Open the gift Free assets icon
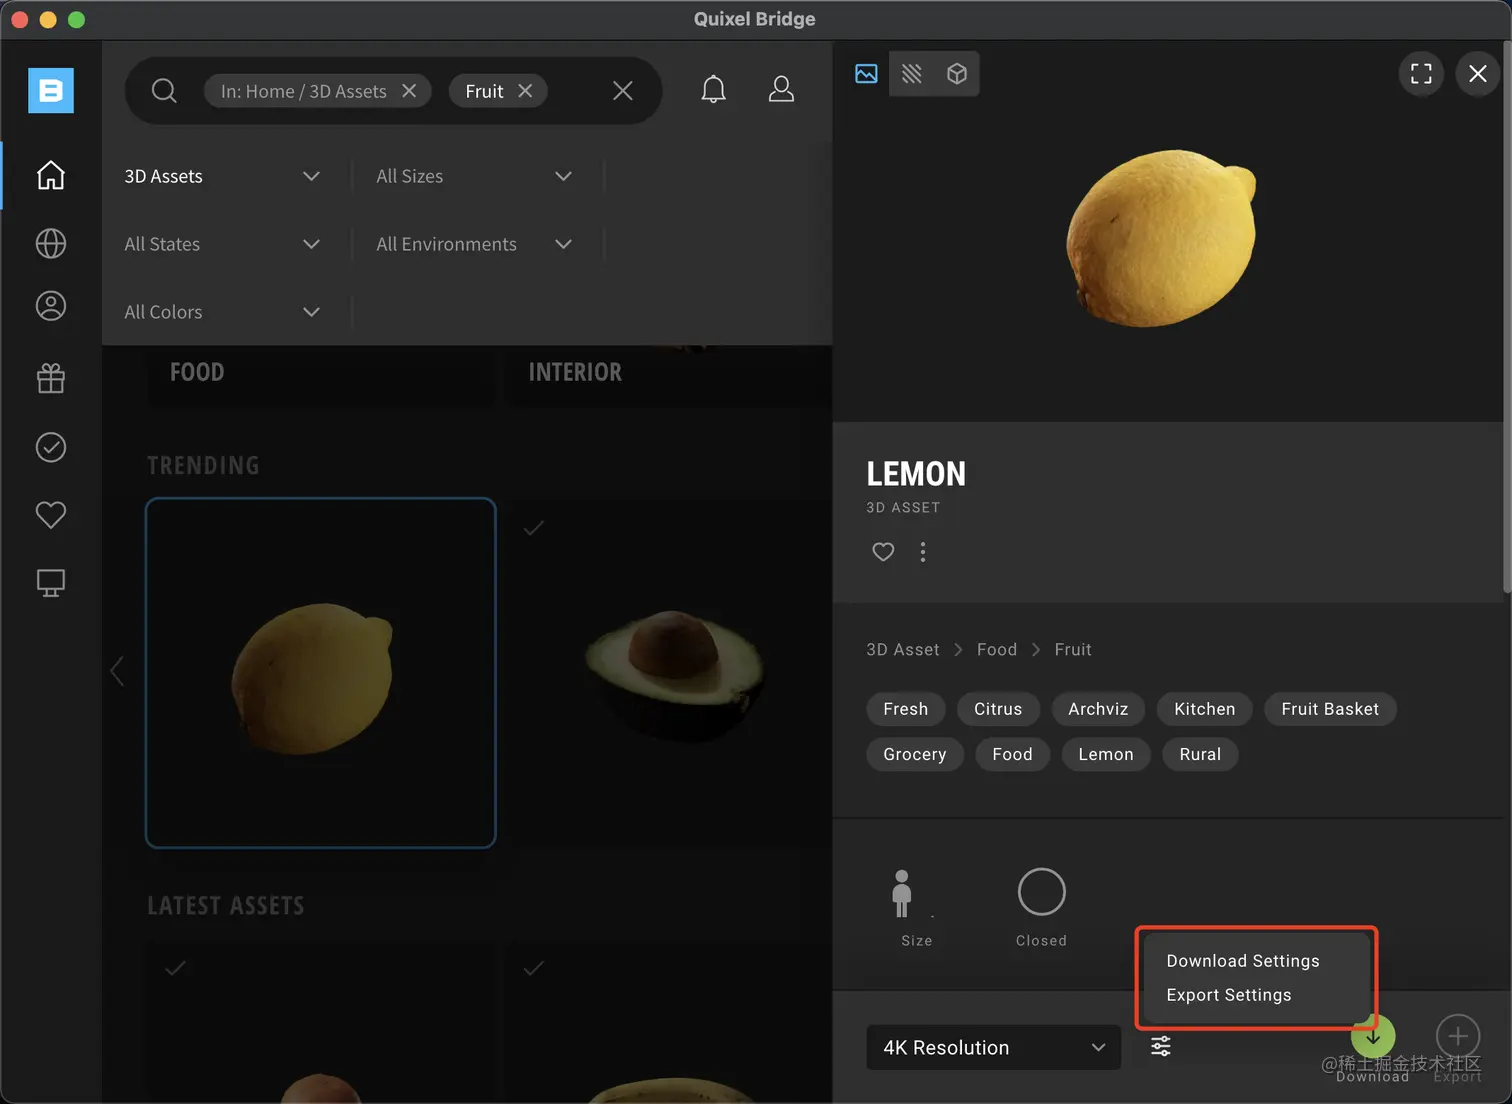The image size is (1512, 1104). [51, 378]
